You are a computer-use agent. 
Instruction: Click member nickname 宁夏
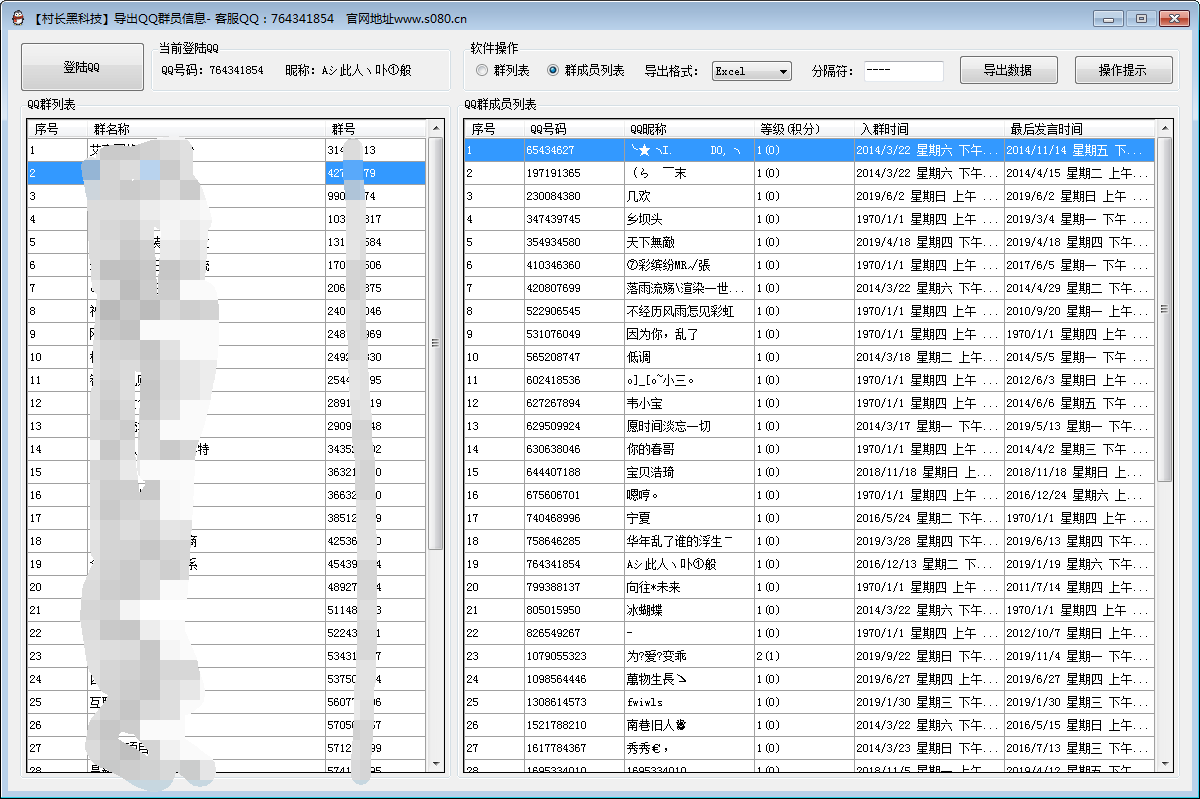click(x=638, y=518)
